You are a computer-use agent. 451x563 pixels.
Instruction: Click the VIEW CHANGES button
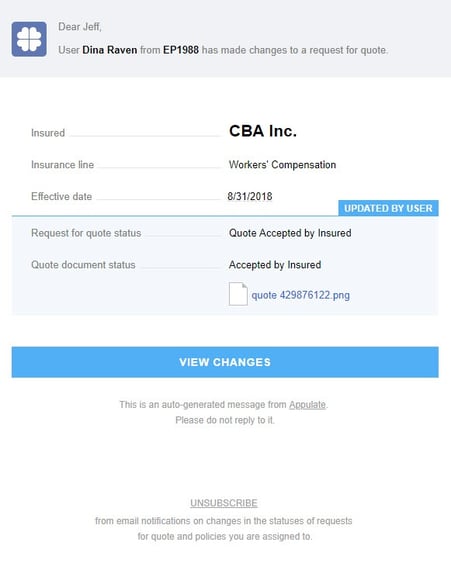pos(225,362)
